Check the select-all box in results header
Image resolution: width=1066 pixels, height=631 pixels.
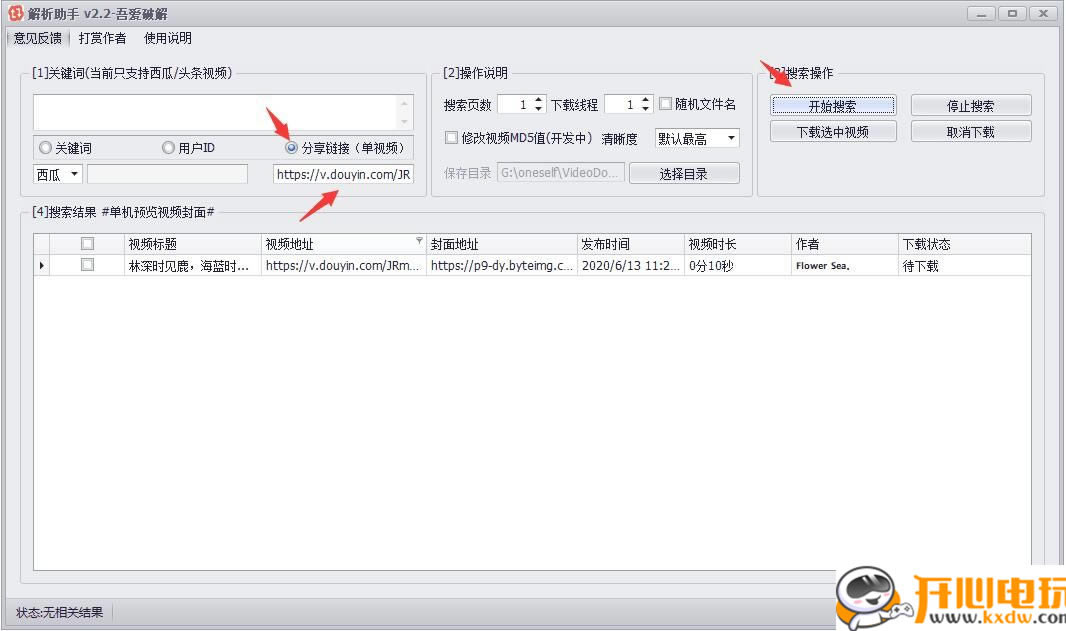tap(87, 242)
